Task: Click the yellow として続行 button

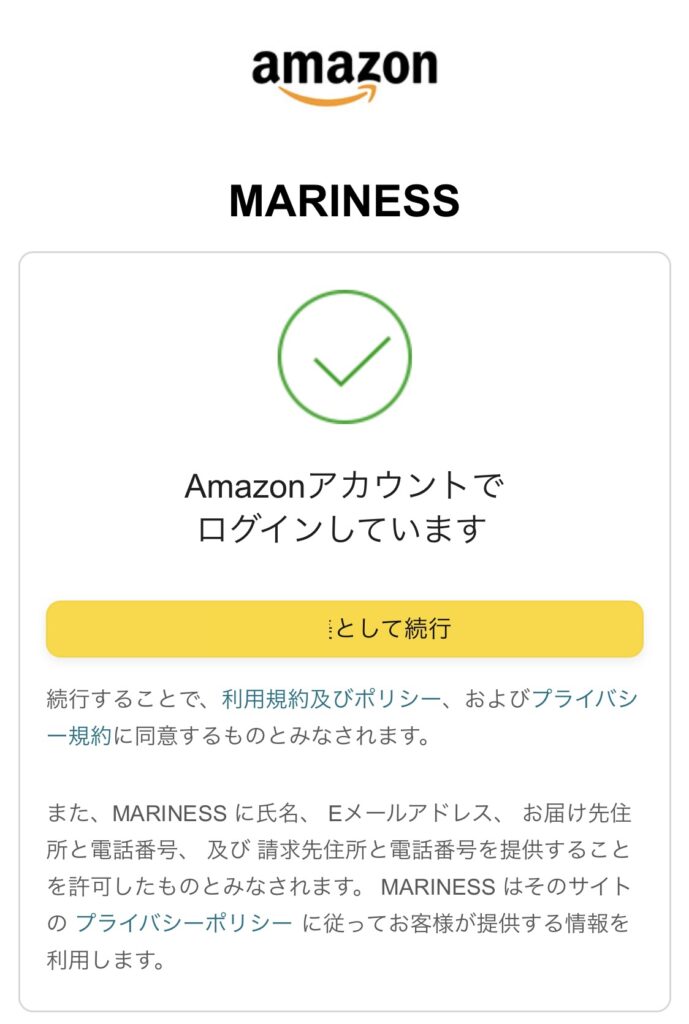Action: pos(344,629)
